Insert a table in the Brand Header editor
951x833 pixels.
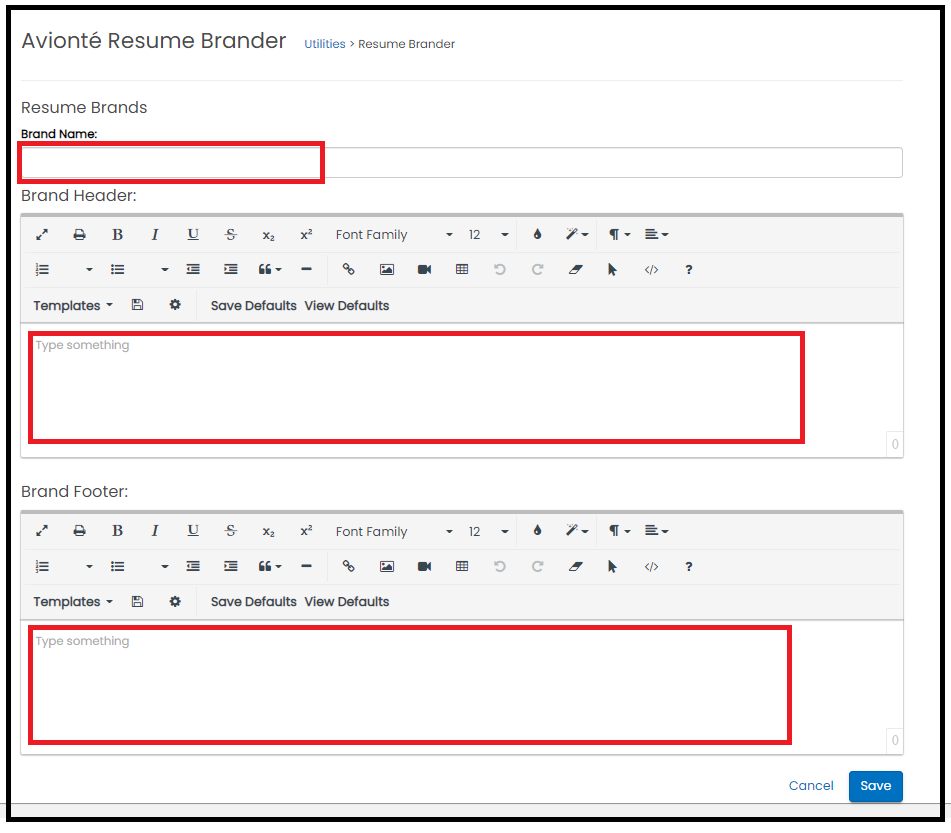click(x=462, y=269)
